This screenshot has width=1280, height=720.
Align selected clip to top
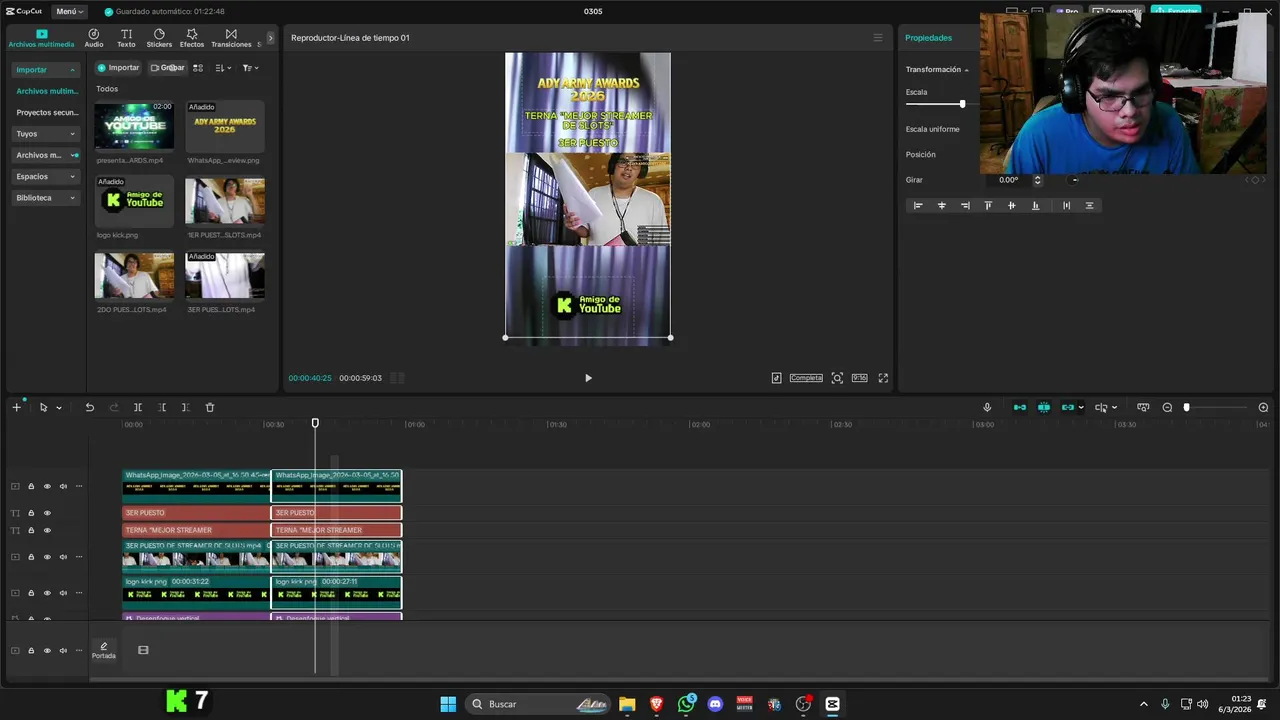tap(988, 206)
